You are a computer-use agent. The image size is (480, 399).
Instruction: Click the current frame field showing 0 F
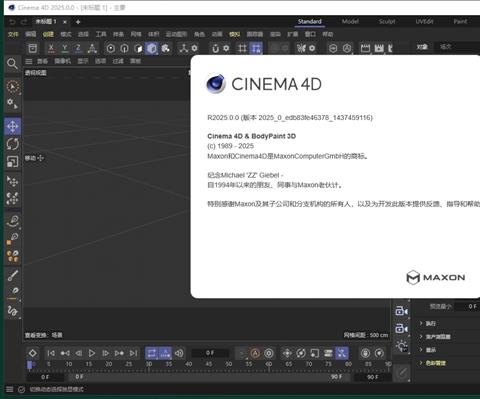click(x=210, y=353)
